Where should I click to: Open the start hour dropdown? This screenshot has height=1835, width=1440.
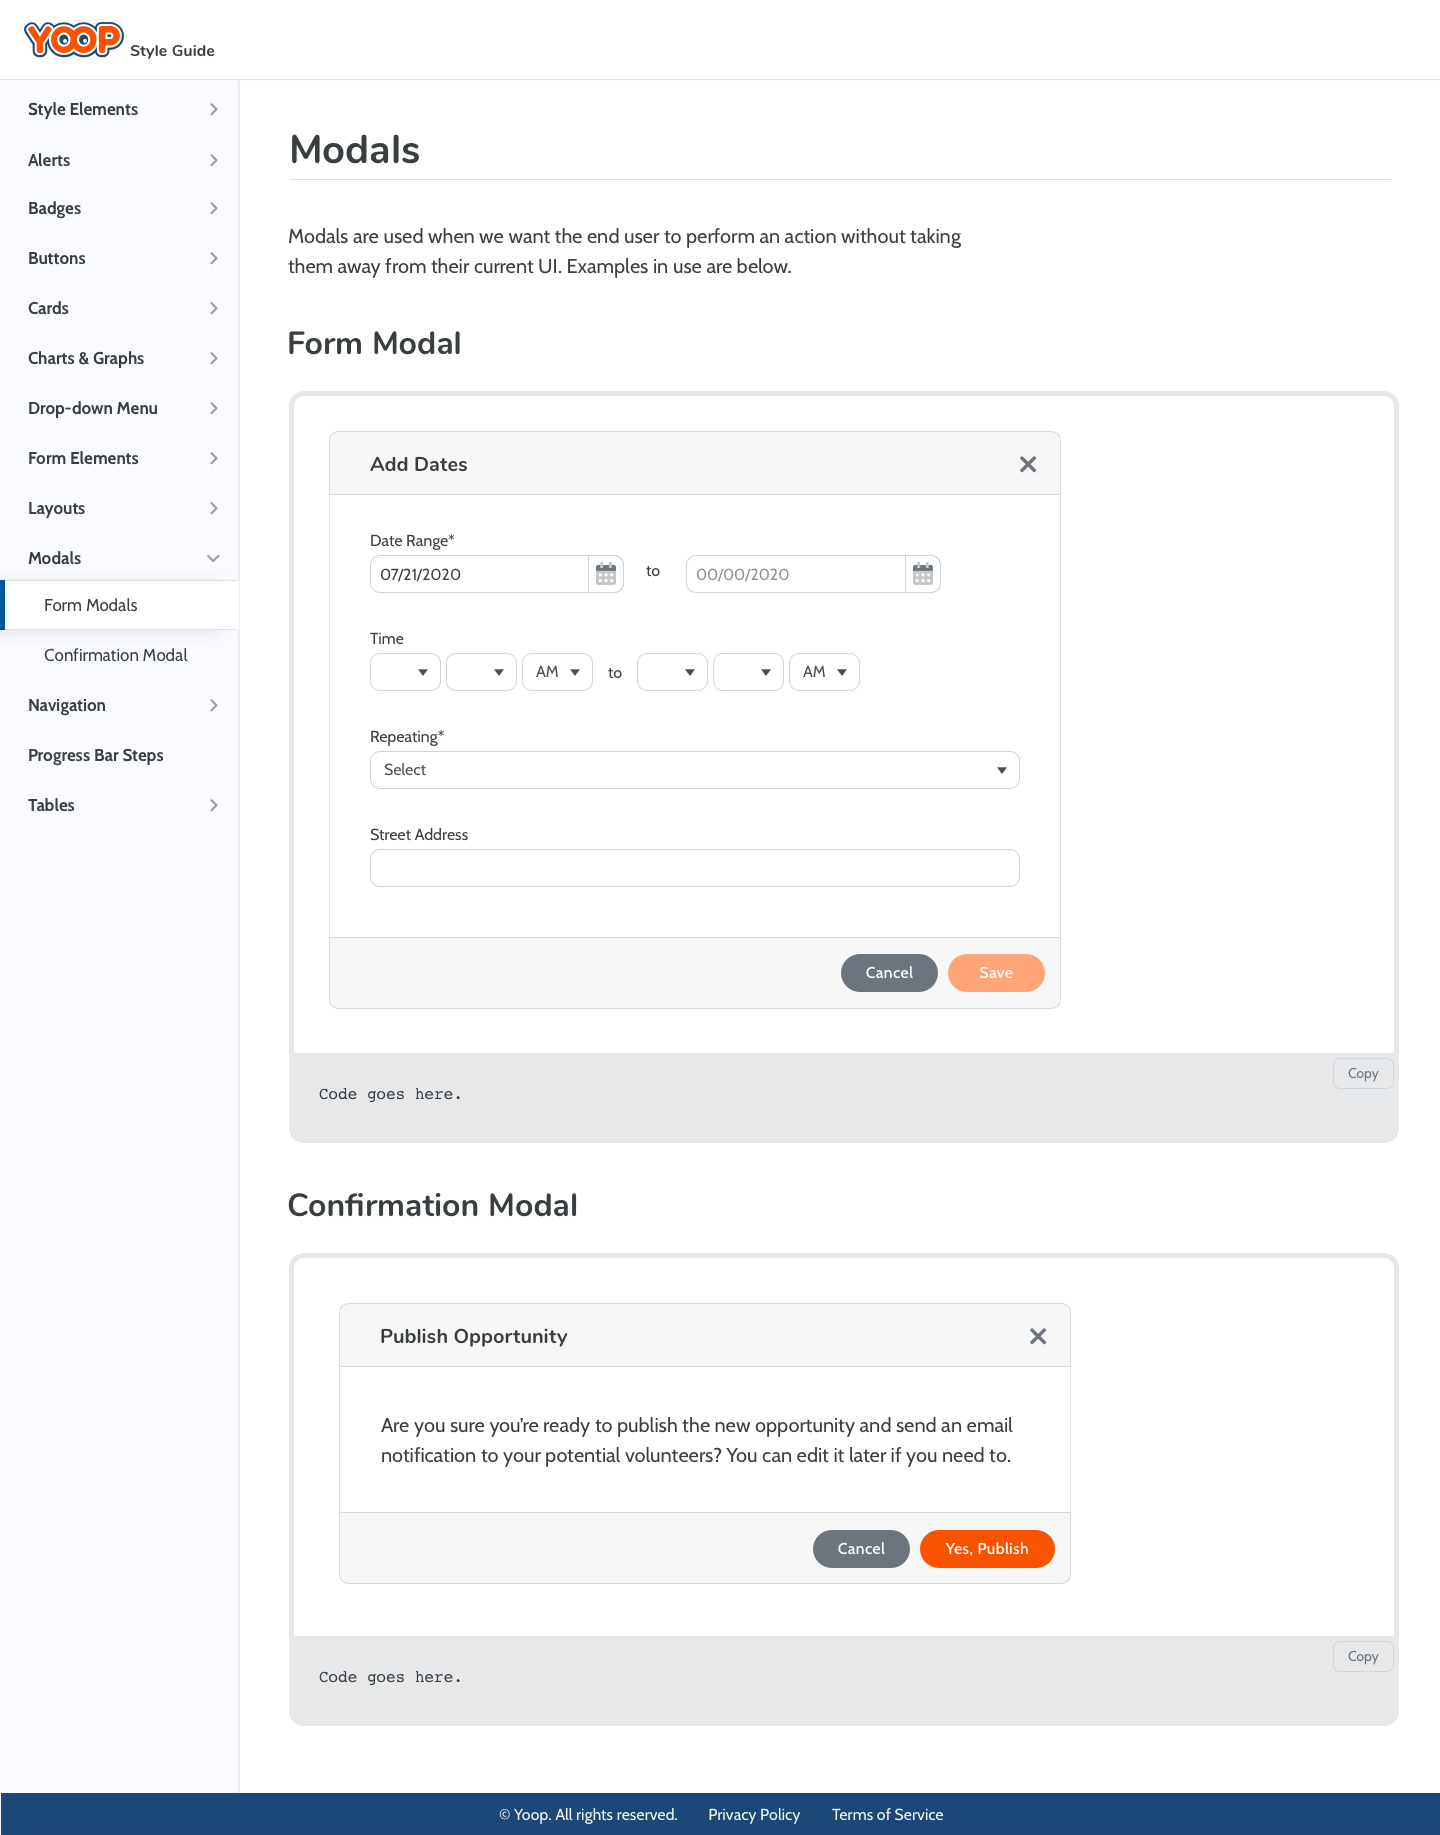tap(405, 672)
